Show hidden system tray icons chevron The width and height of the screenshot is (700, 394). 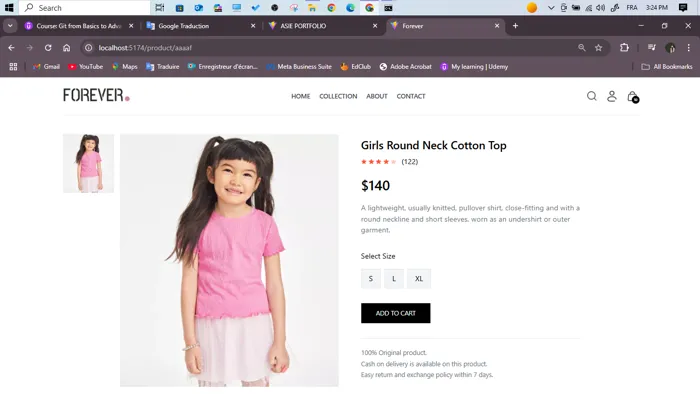551,8
